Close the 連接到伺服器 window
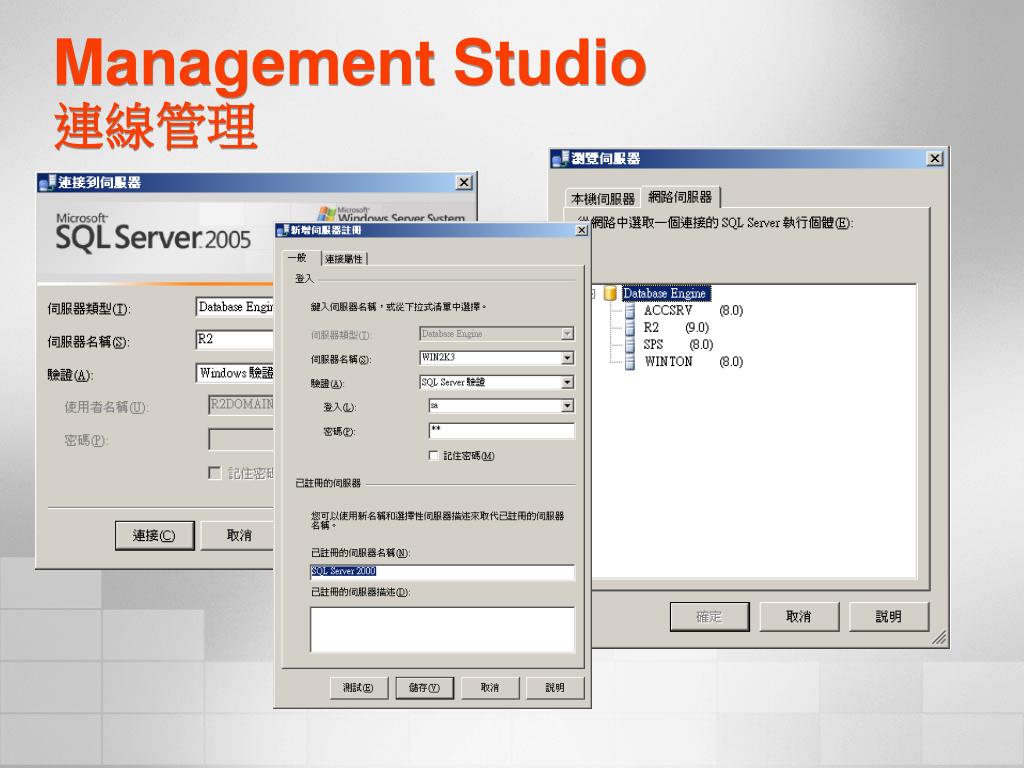1024x768 pixels. point(464,183)
